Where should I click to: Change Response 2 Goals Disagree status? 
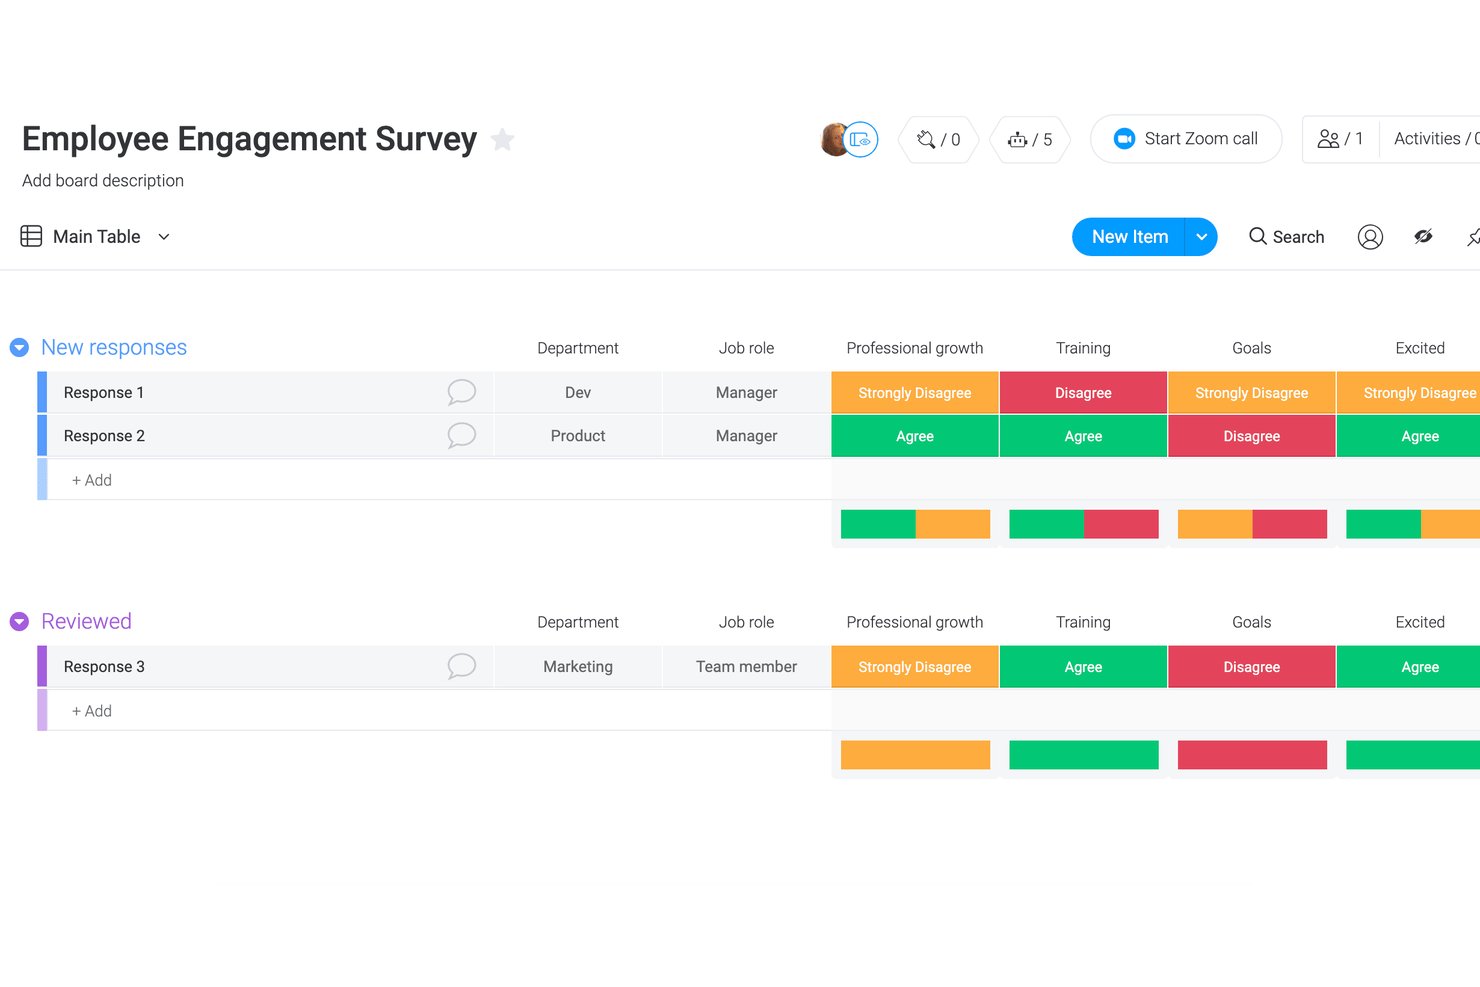tap(1252, 436)
